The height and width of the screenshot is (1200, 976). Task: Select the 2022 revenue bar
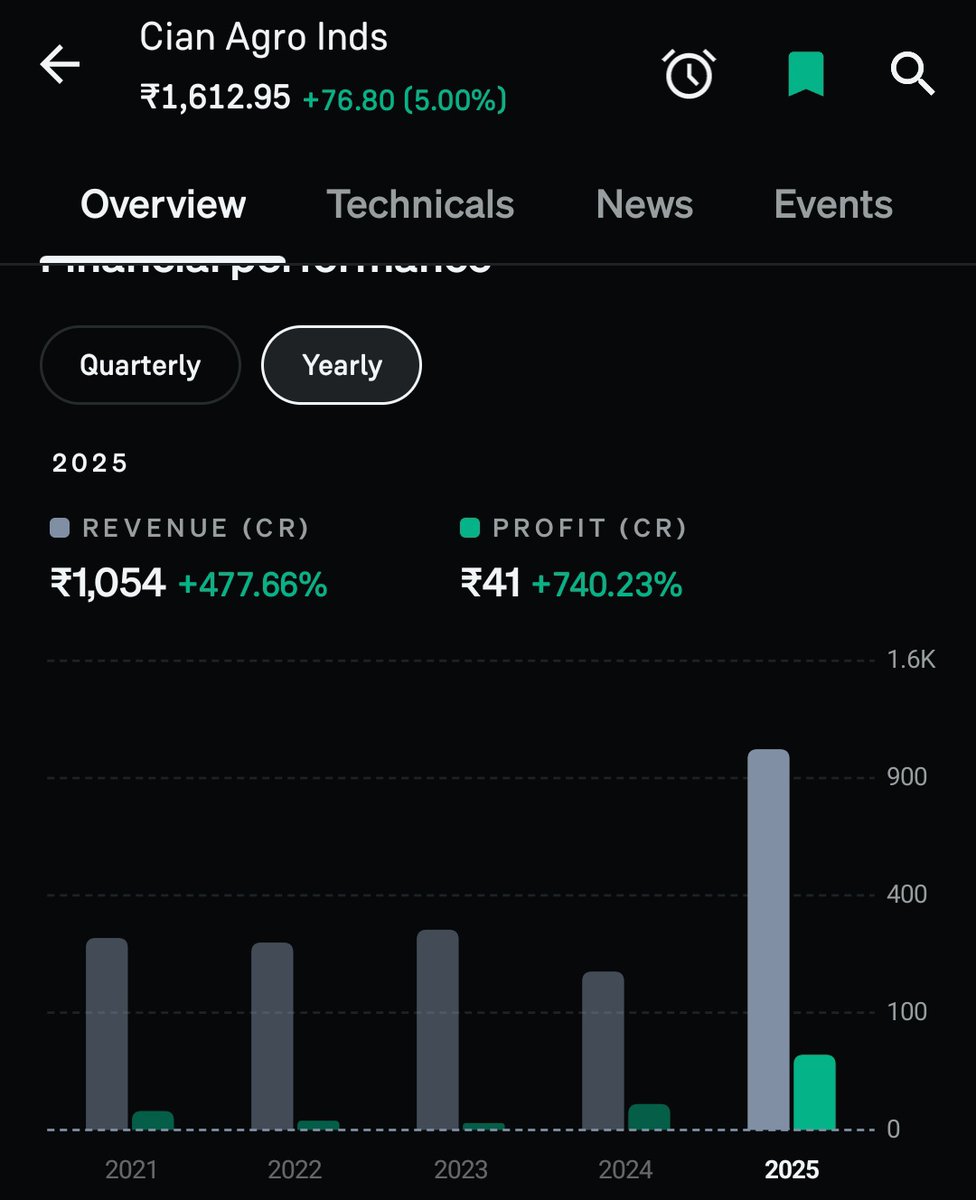[272, 1036]
